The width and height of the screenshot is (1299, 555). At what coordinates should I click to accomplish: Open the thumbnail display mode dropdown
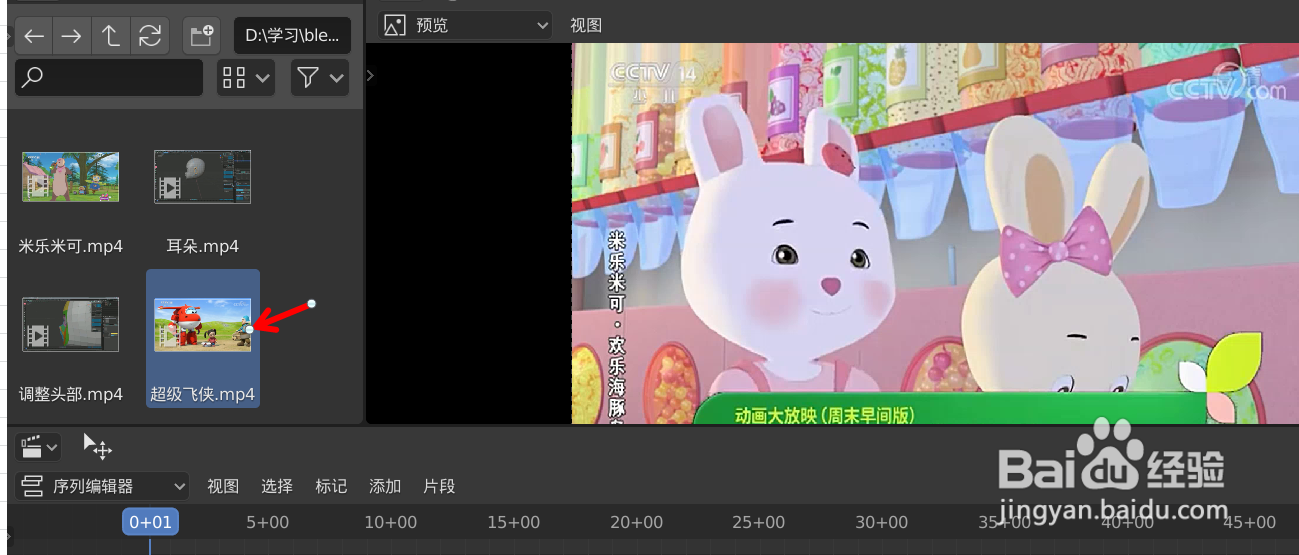click(246, 77)
